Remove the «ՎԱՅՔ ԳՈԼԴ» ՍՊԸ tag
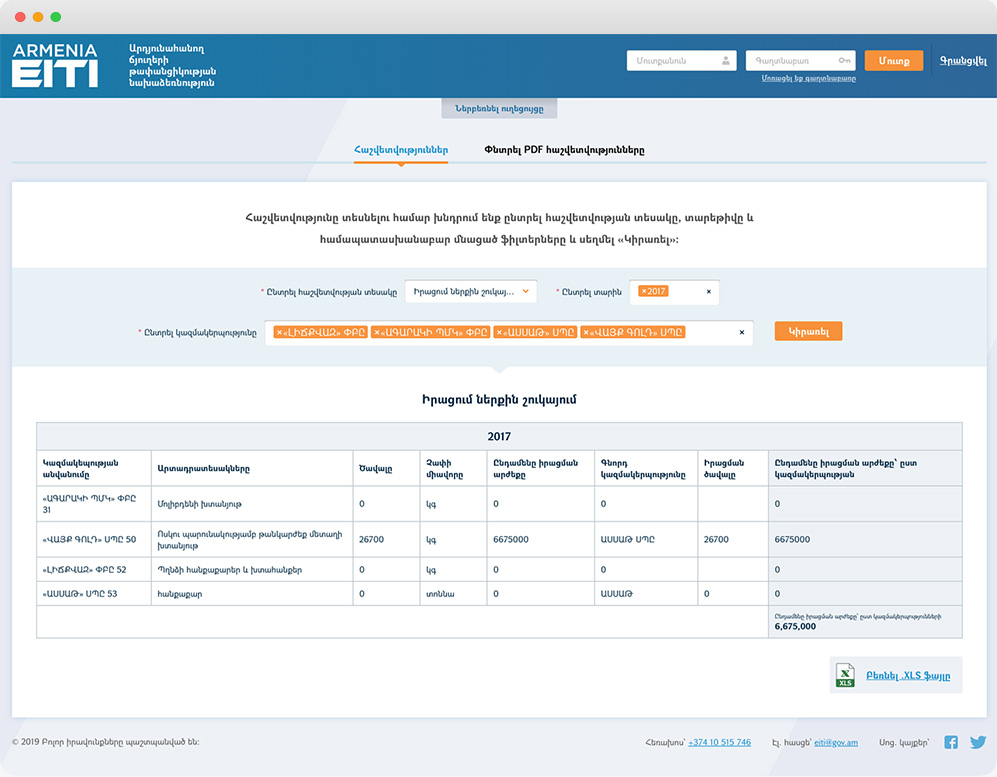 586,332
